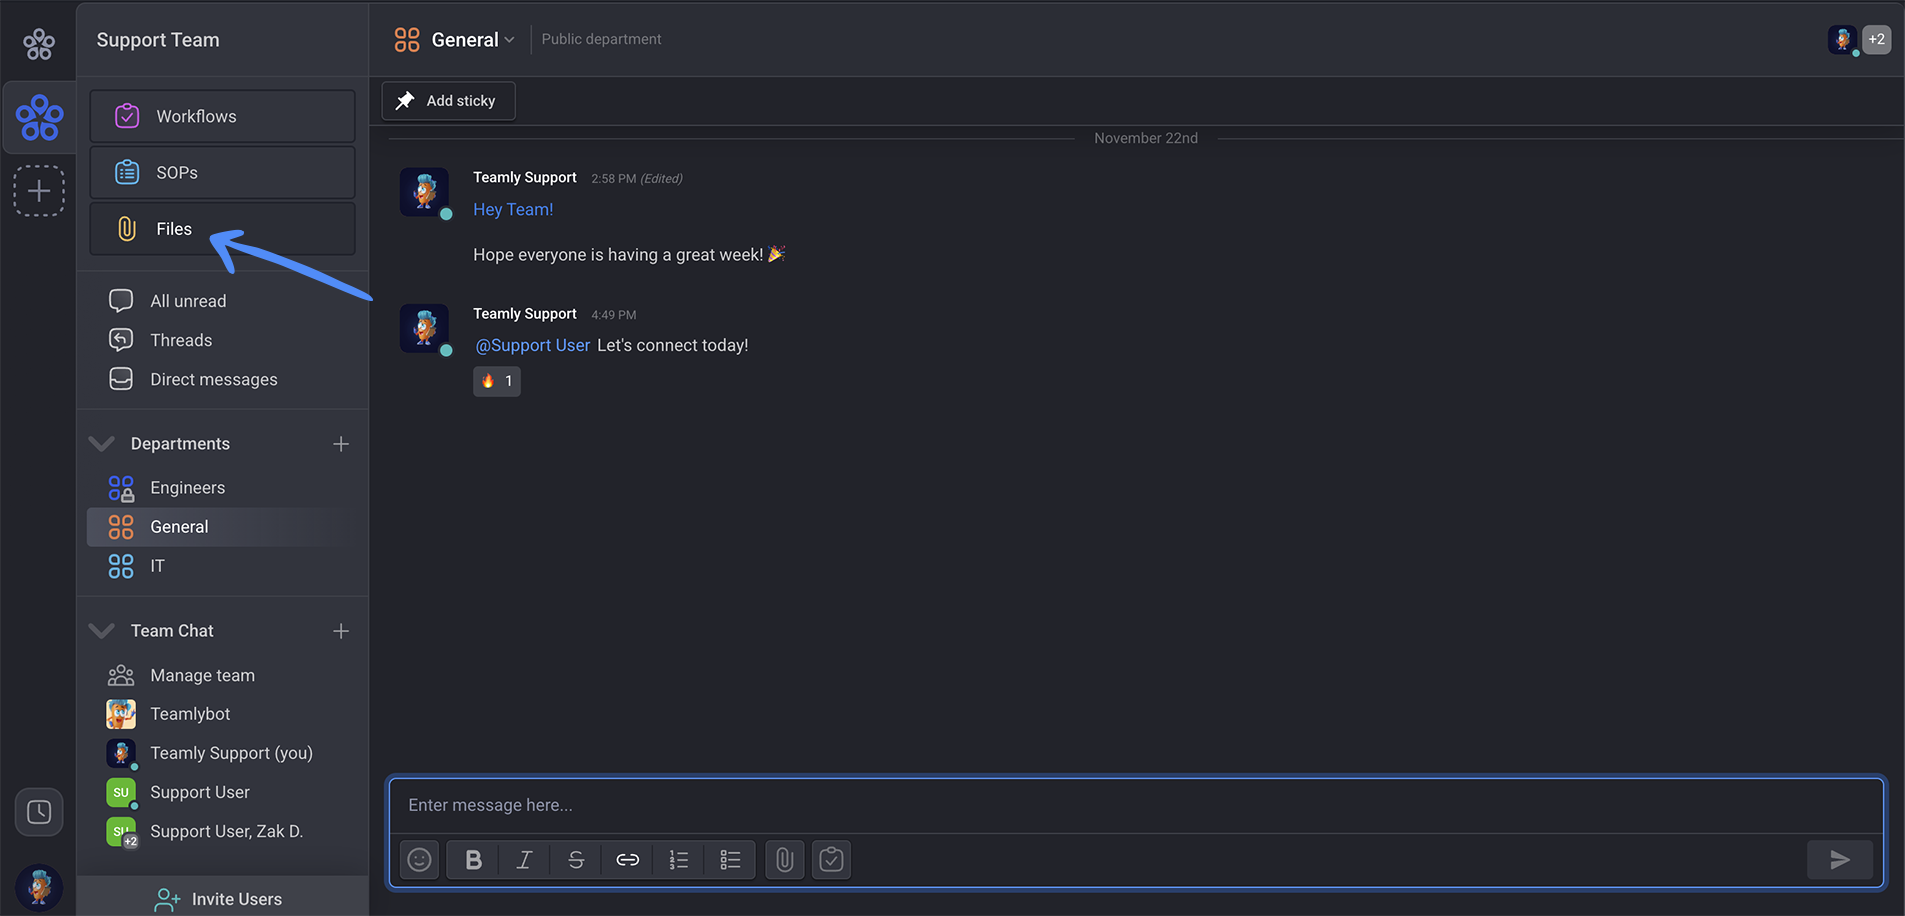Focus the Enter message here field
This screenshot has width=1905, height=916.
(1136, 805)
